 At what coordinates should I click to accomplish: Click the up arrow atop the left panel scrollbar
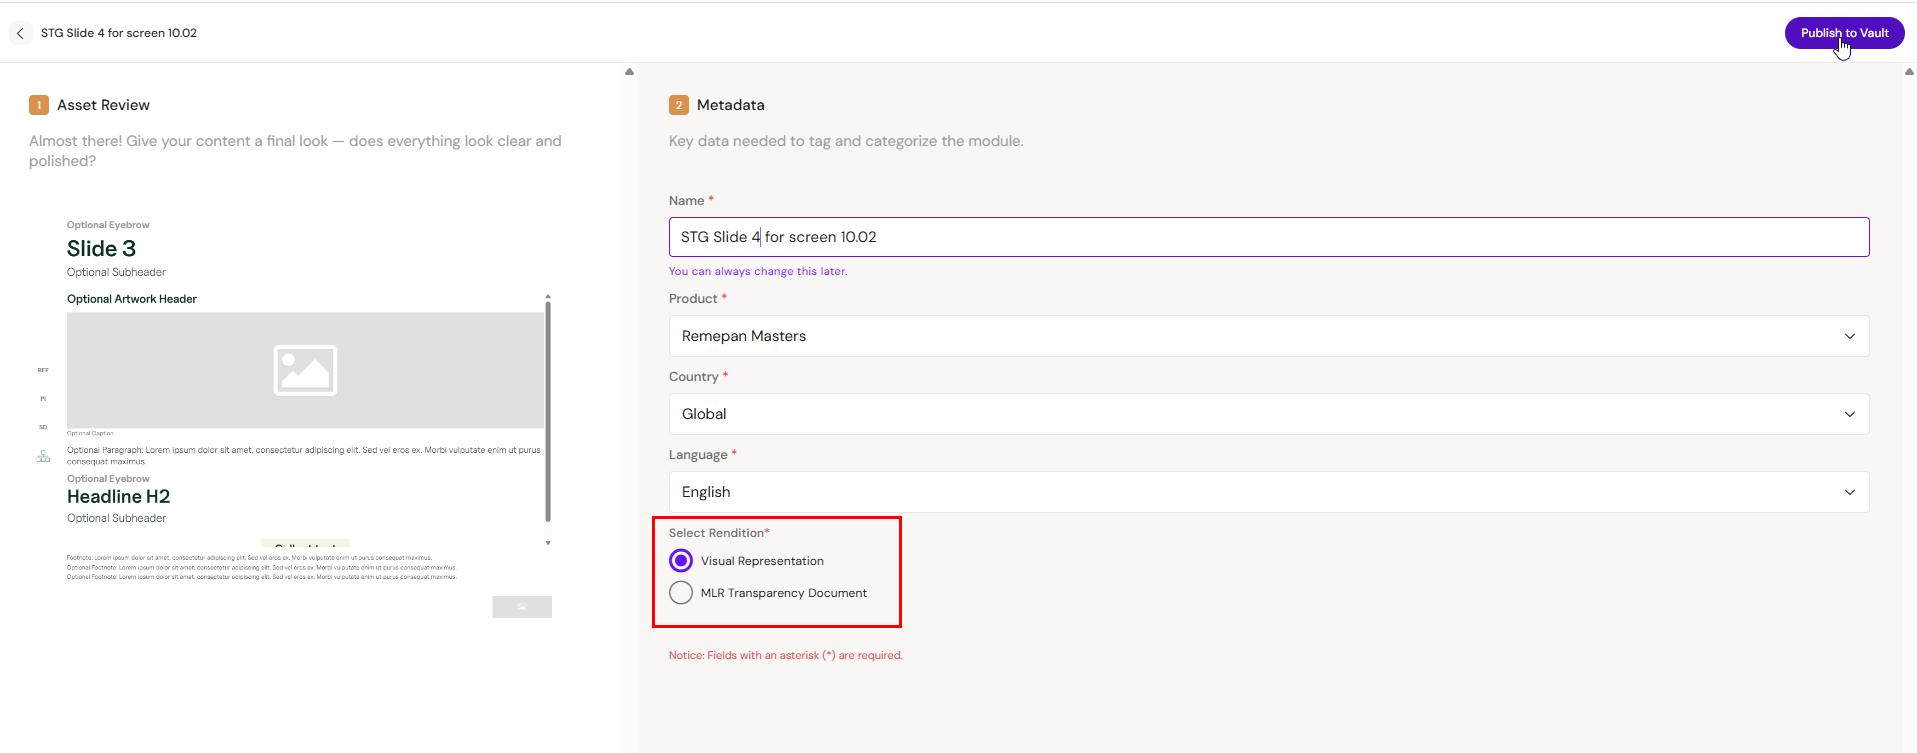(x=629, y=72)
